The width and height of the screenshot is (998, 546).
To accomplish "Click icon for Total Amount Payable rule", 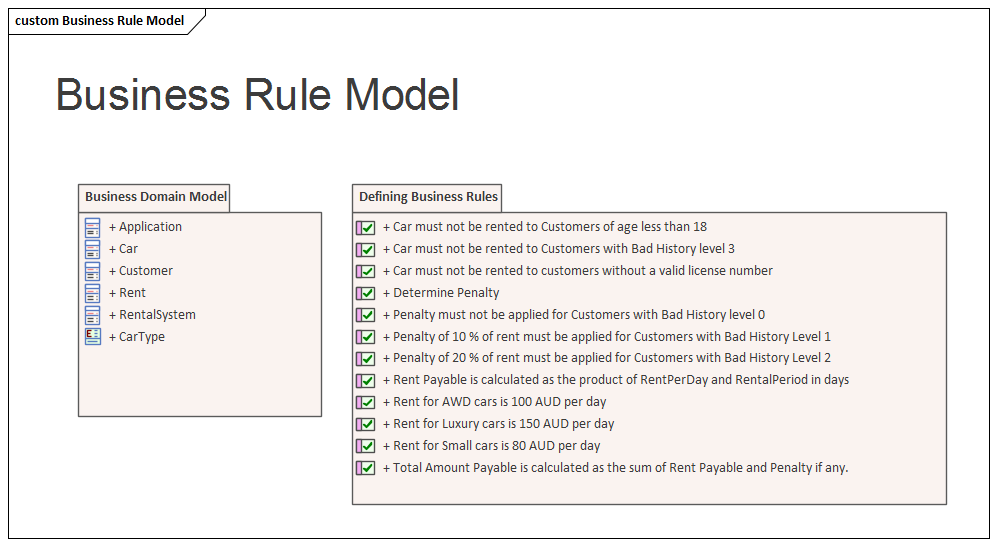I will 366,468.
